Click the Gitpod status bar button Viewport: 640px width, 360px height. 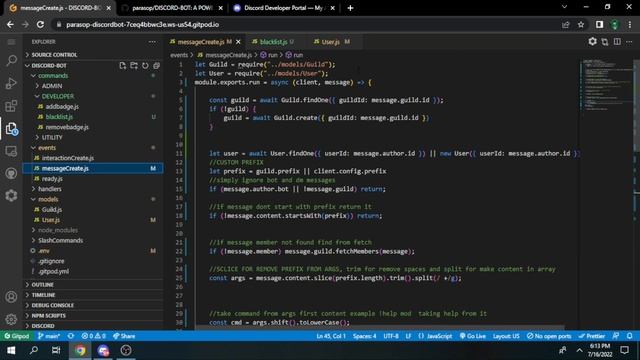click(x=17, y=336)
